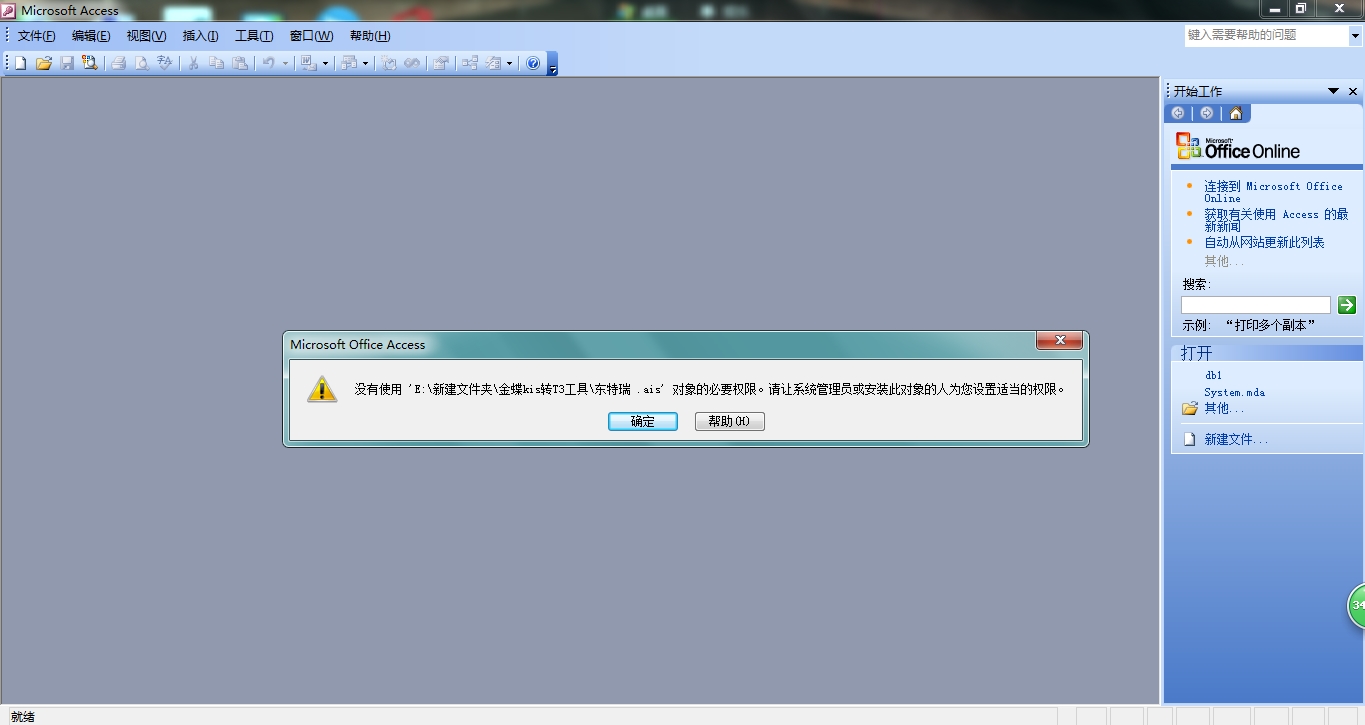Image resolution: width=1365 pixels, height=725 pixels.
Task: Open the 工具(T) menu
Action: pos(254,36)
